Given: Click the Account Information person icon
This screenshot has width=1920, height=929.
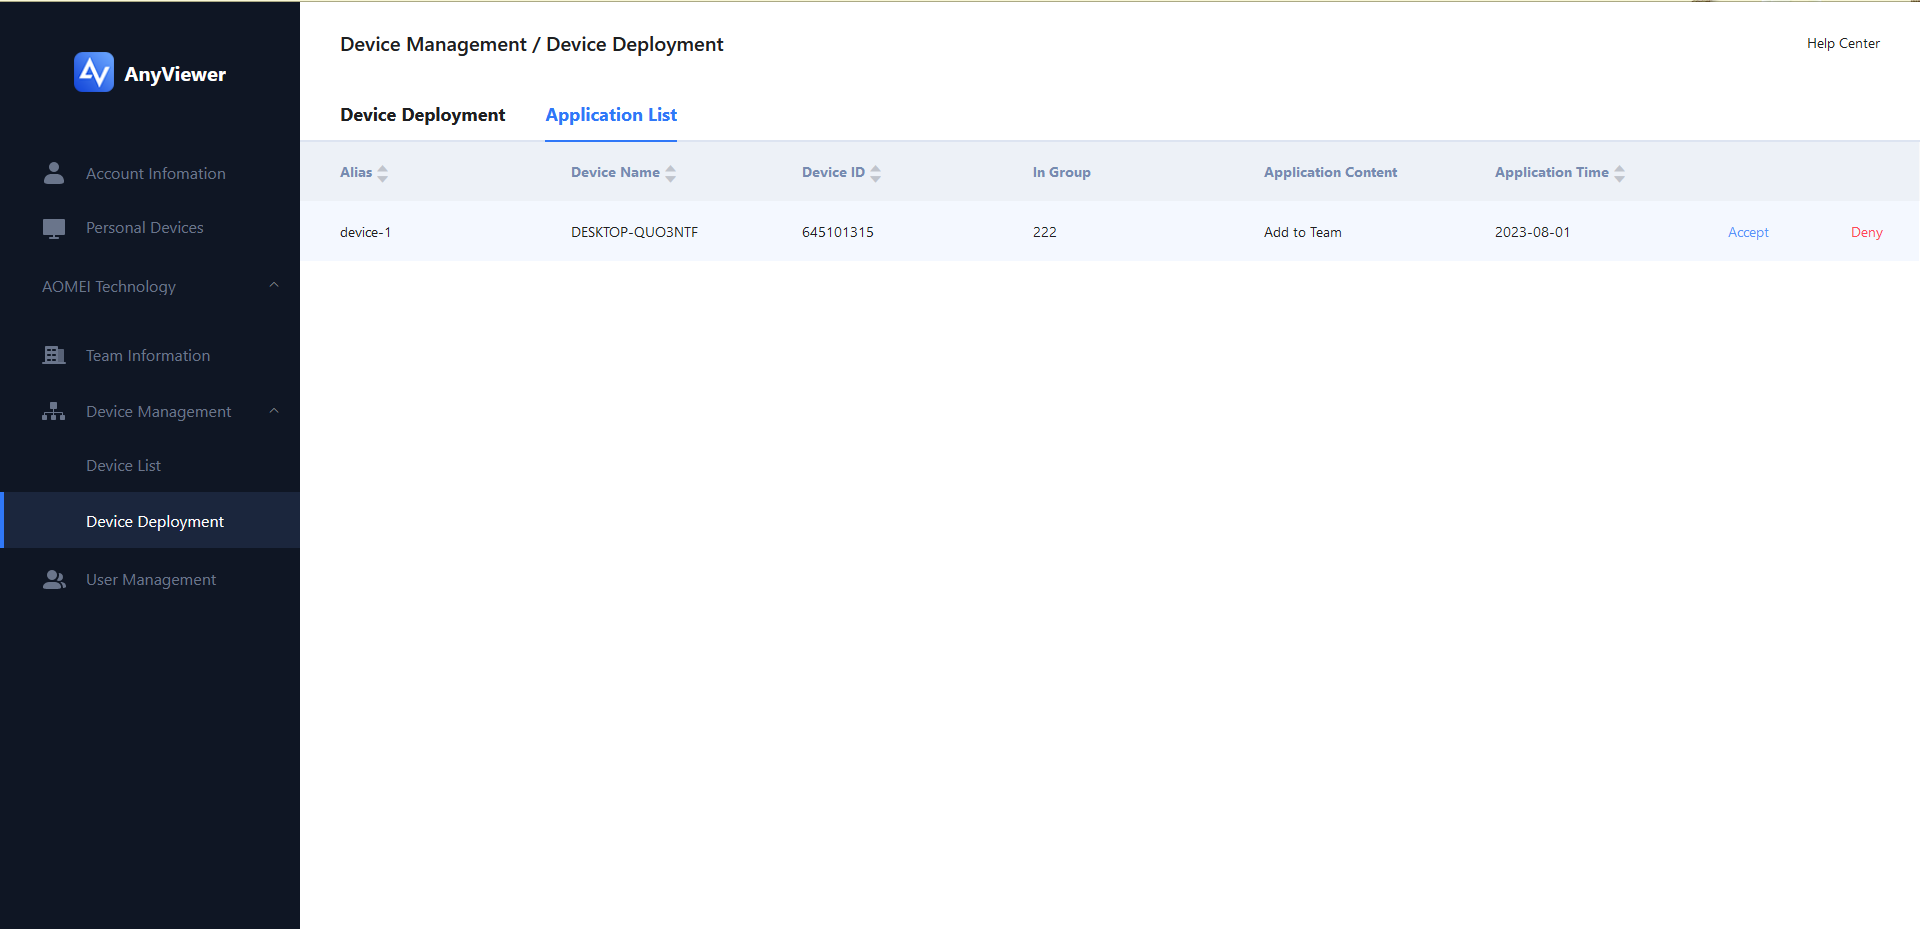Looking at the screenshot, I should (x=54, y=173).
